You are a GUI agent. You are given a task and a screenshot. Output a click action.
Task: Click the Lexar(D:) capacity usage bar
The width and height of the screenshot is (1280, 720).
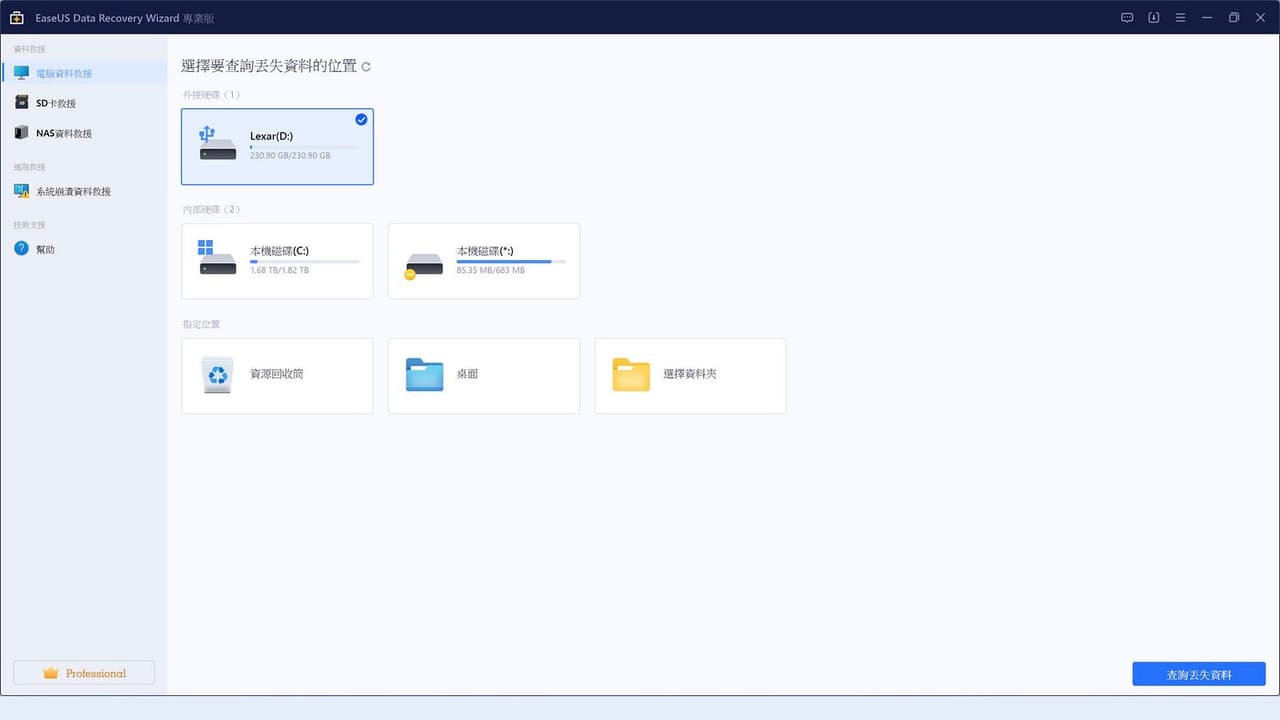(x=304, y=148)
